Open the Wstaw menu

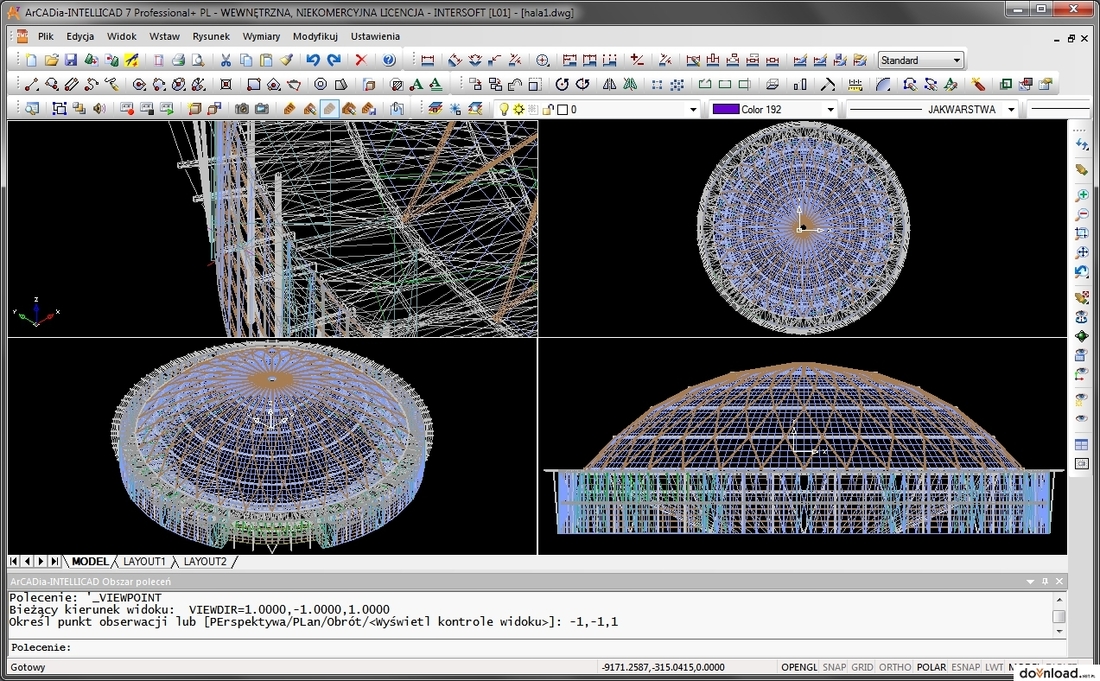coord(164,36)
